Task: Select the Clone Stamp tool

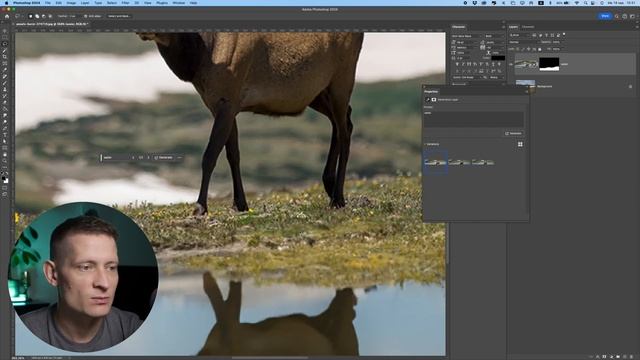Action: [5, 89]
